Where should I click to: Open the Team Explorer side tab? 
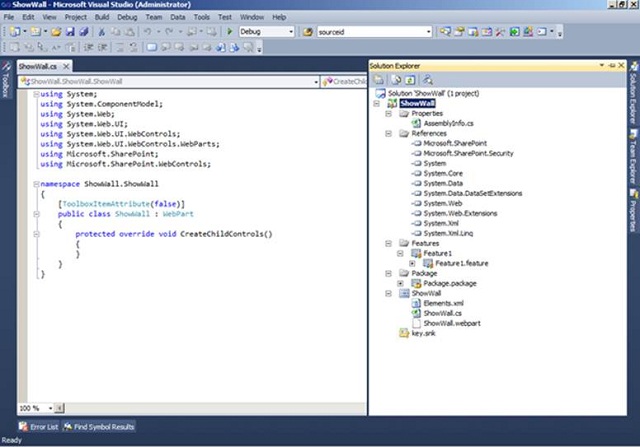[633, 157]
